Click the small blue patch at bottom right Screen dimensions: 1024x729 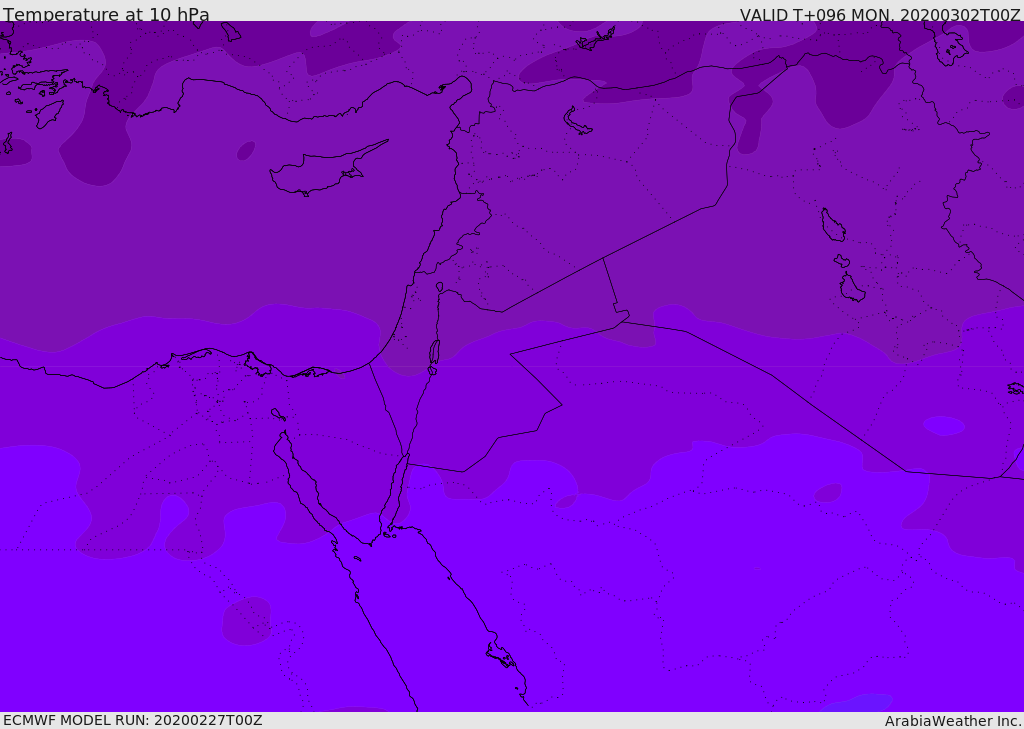click(x=860, y=702)
